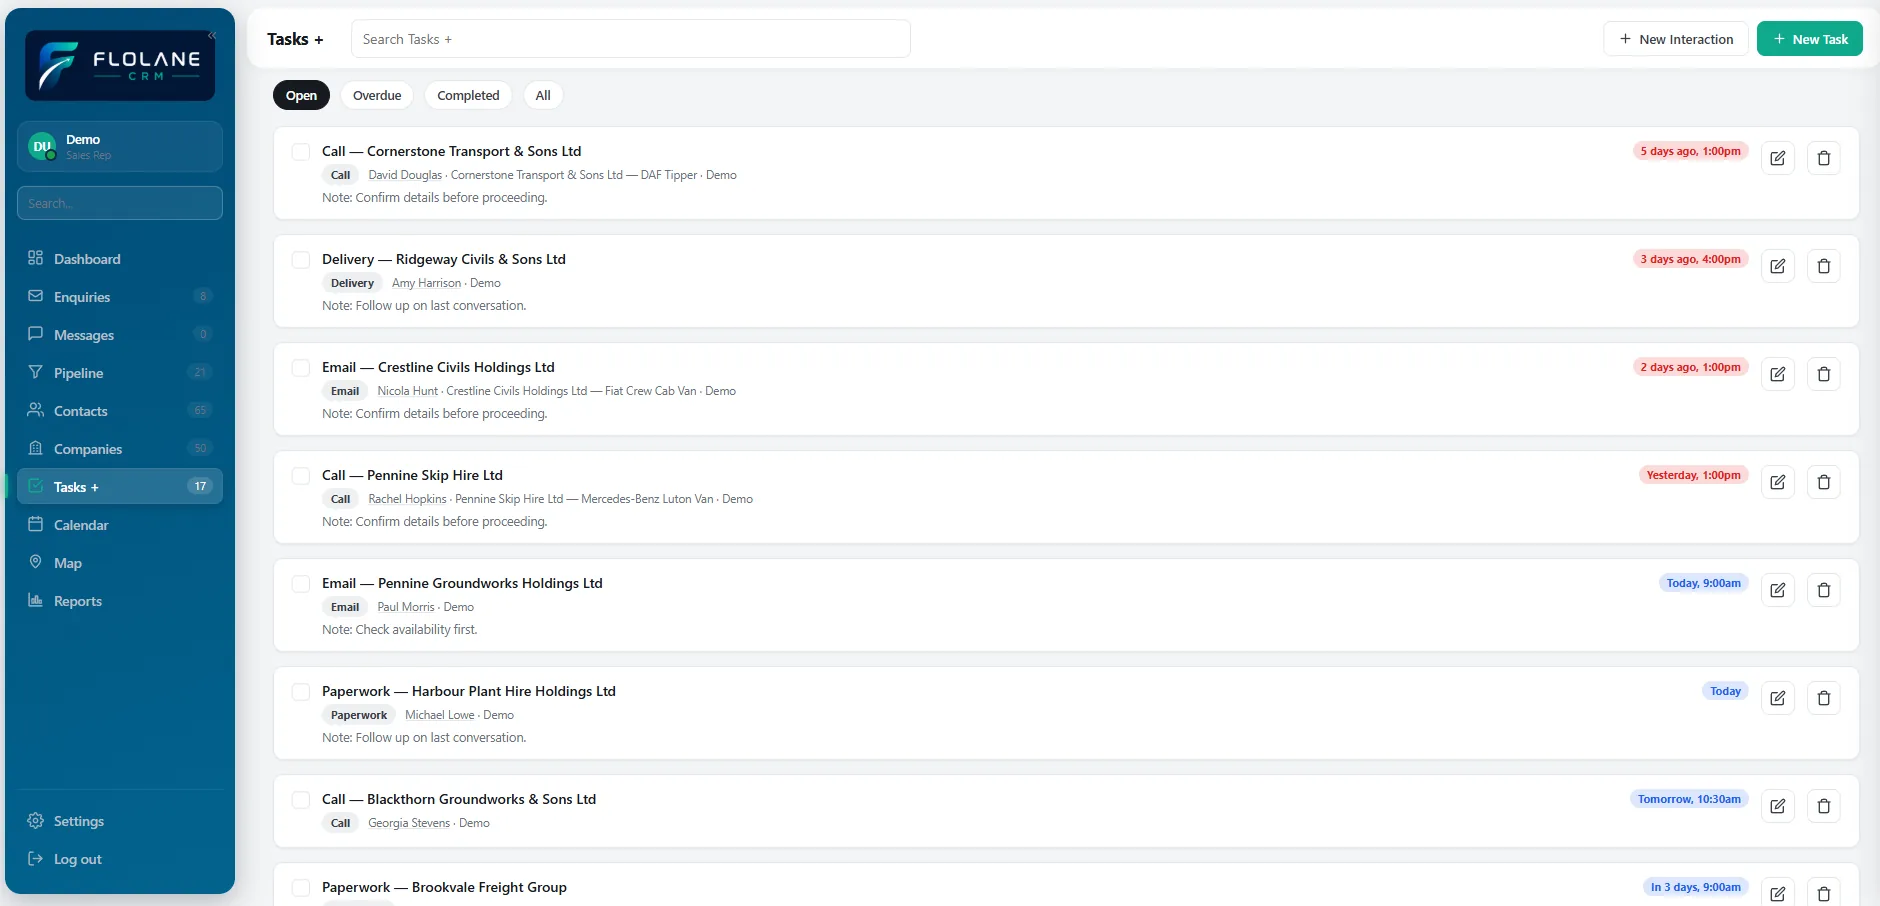Edit the Harbour Plant Hire paperwork task
Image resolution: width=1880 pixels, height=906 pixels.
[x=1777, y=698]
